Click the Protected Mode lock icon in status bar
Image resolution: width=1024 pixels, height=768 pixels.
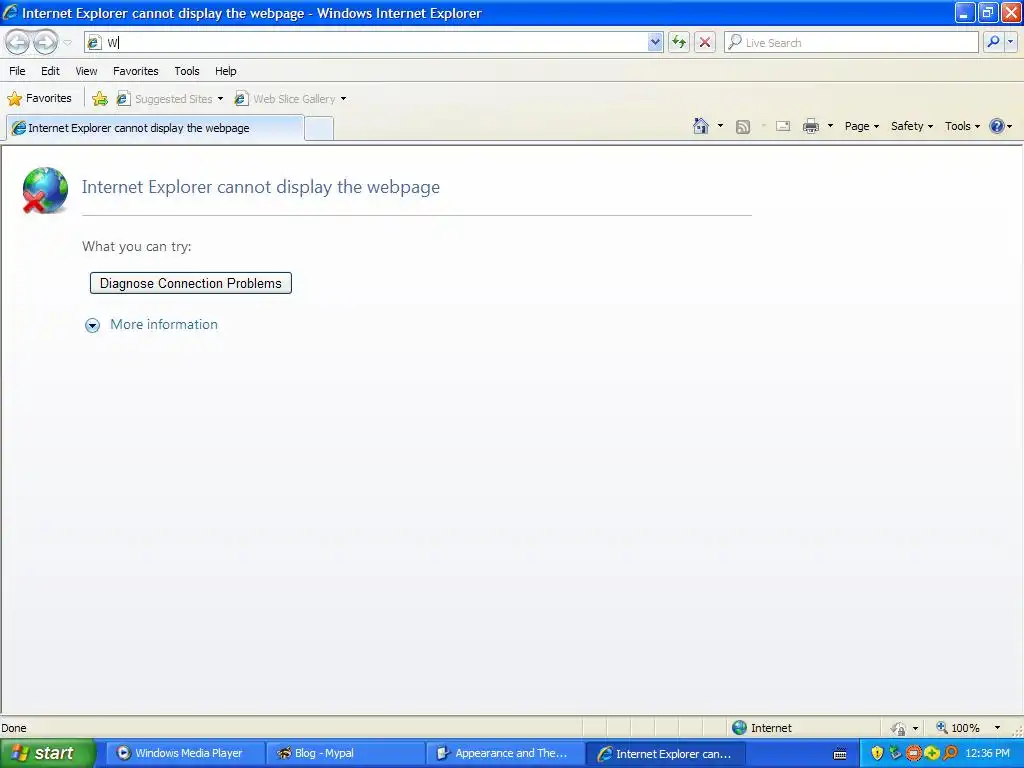click(x=898, y=728)
